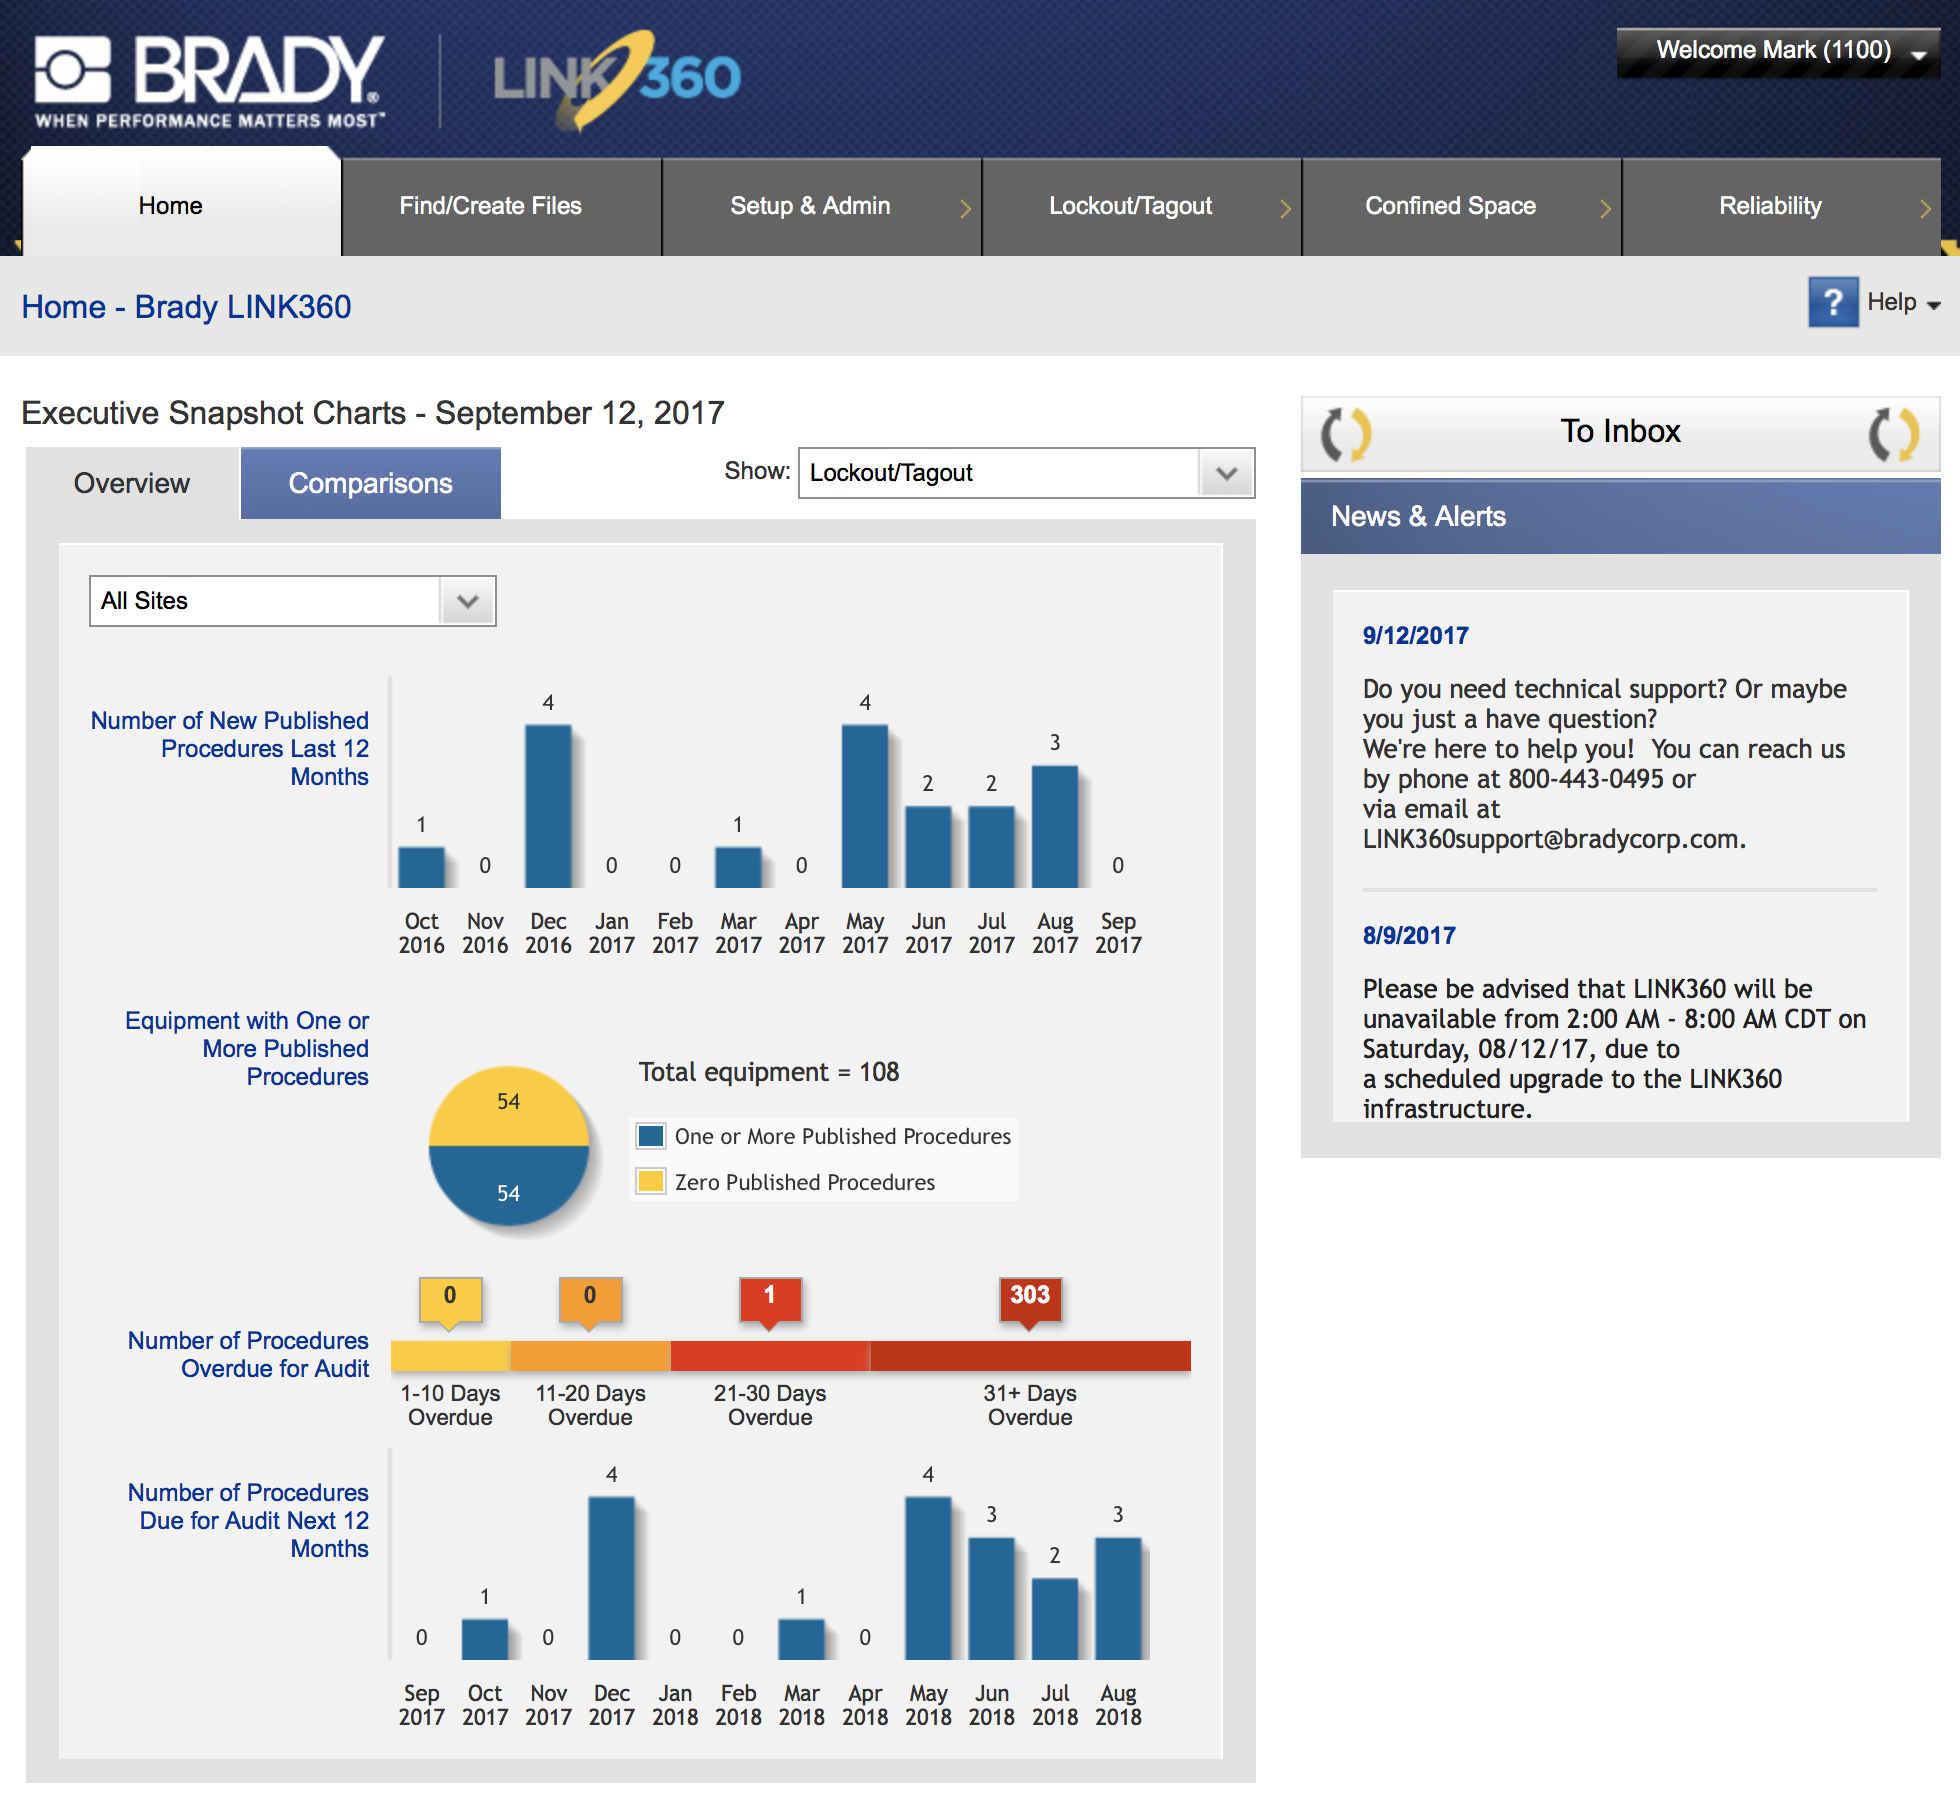Click the Brady logo
Screen dimensions: 1960x1796
pyautogui.click(x=210, y=81)
